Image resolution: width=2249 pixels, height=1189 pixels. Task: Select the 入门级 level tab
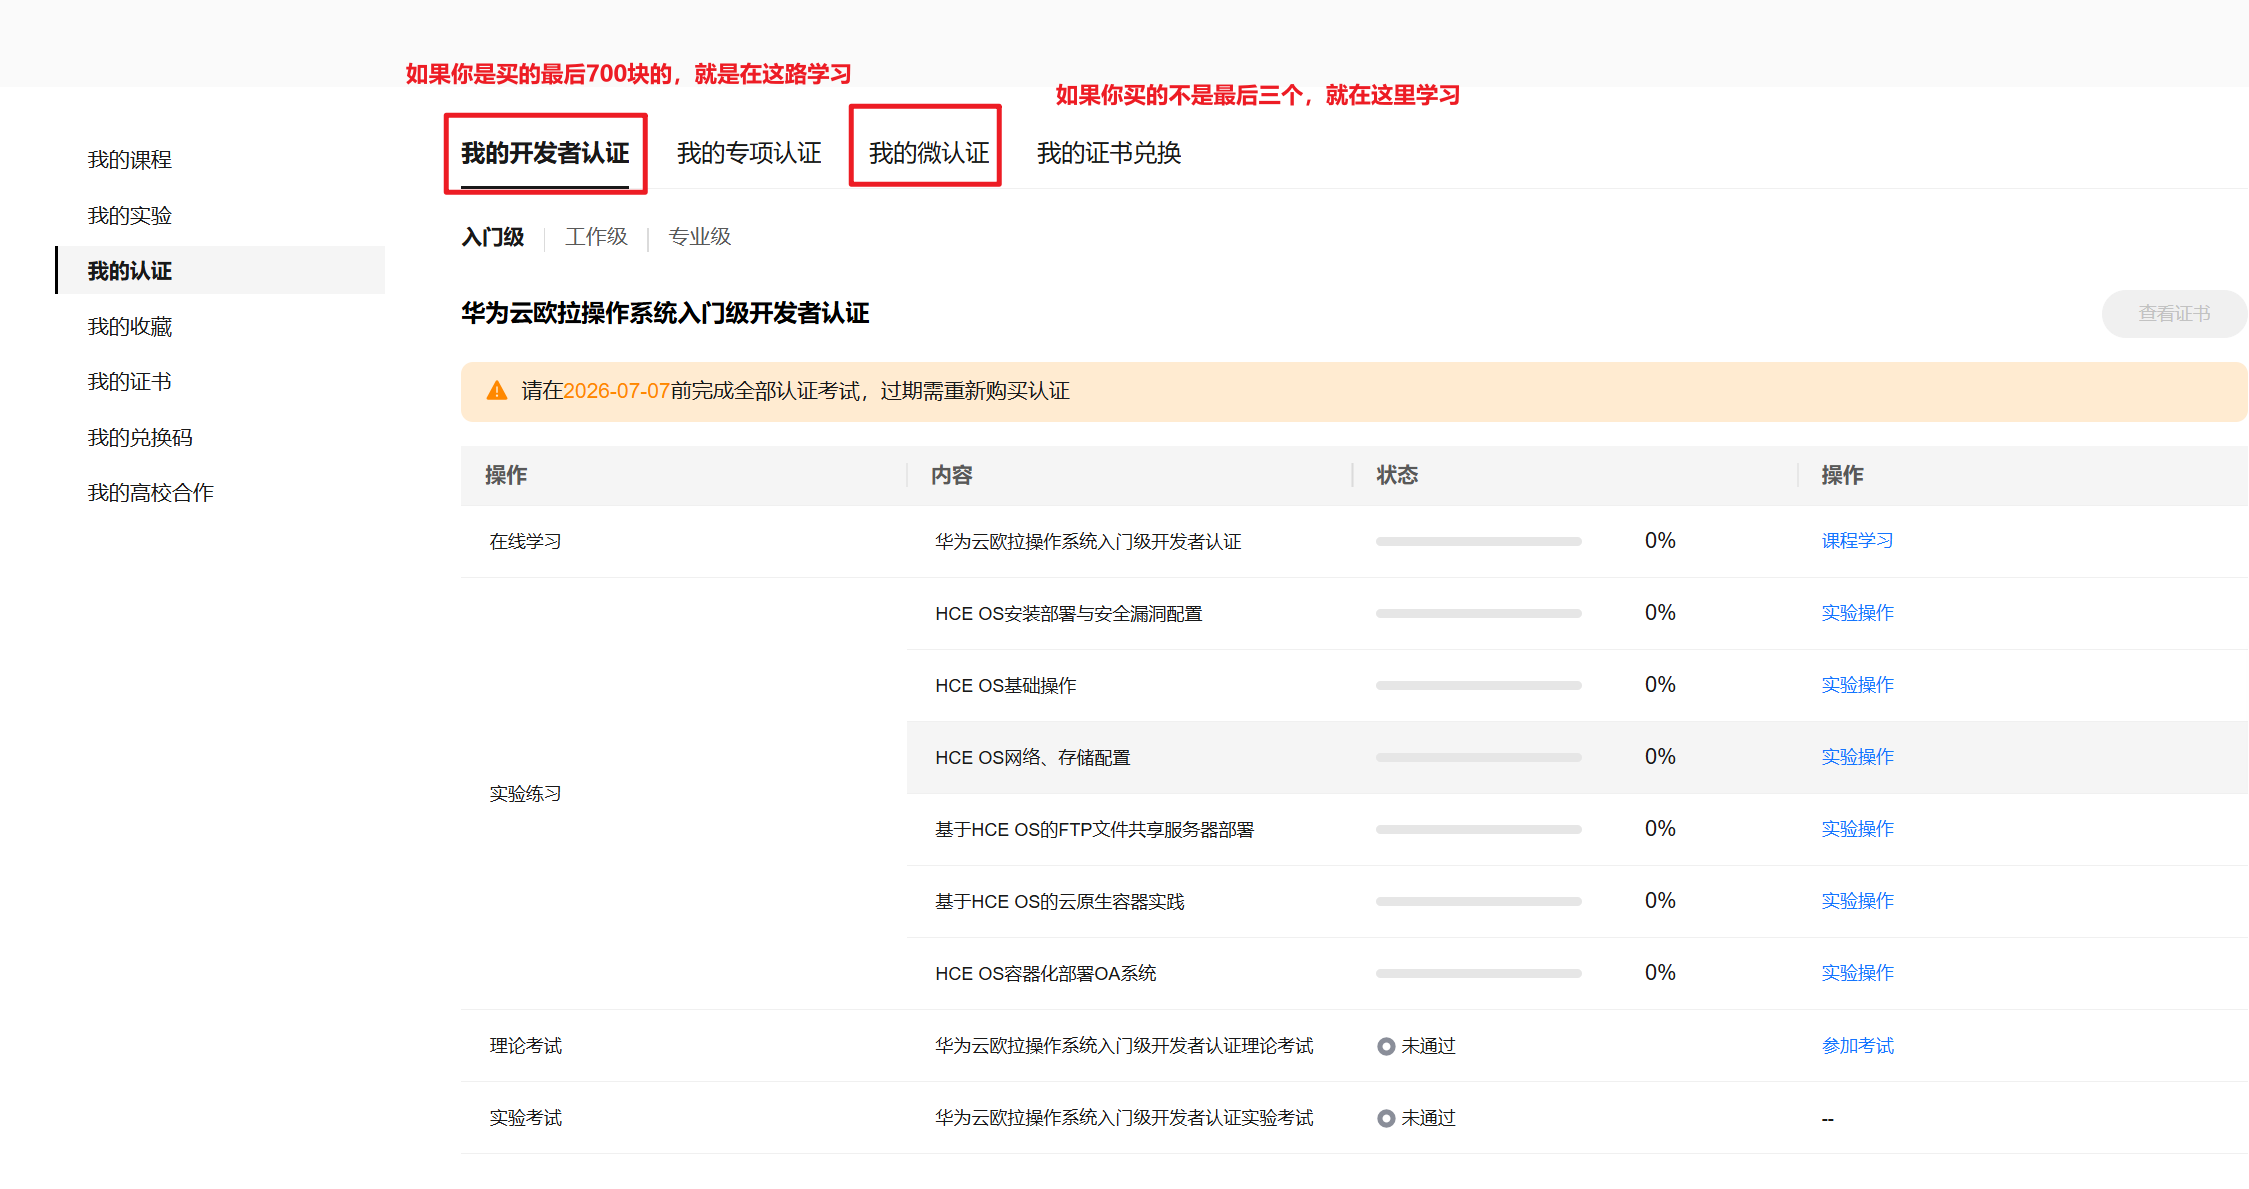pos(493,237)
